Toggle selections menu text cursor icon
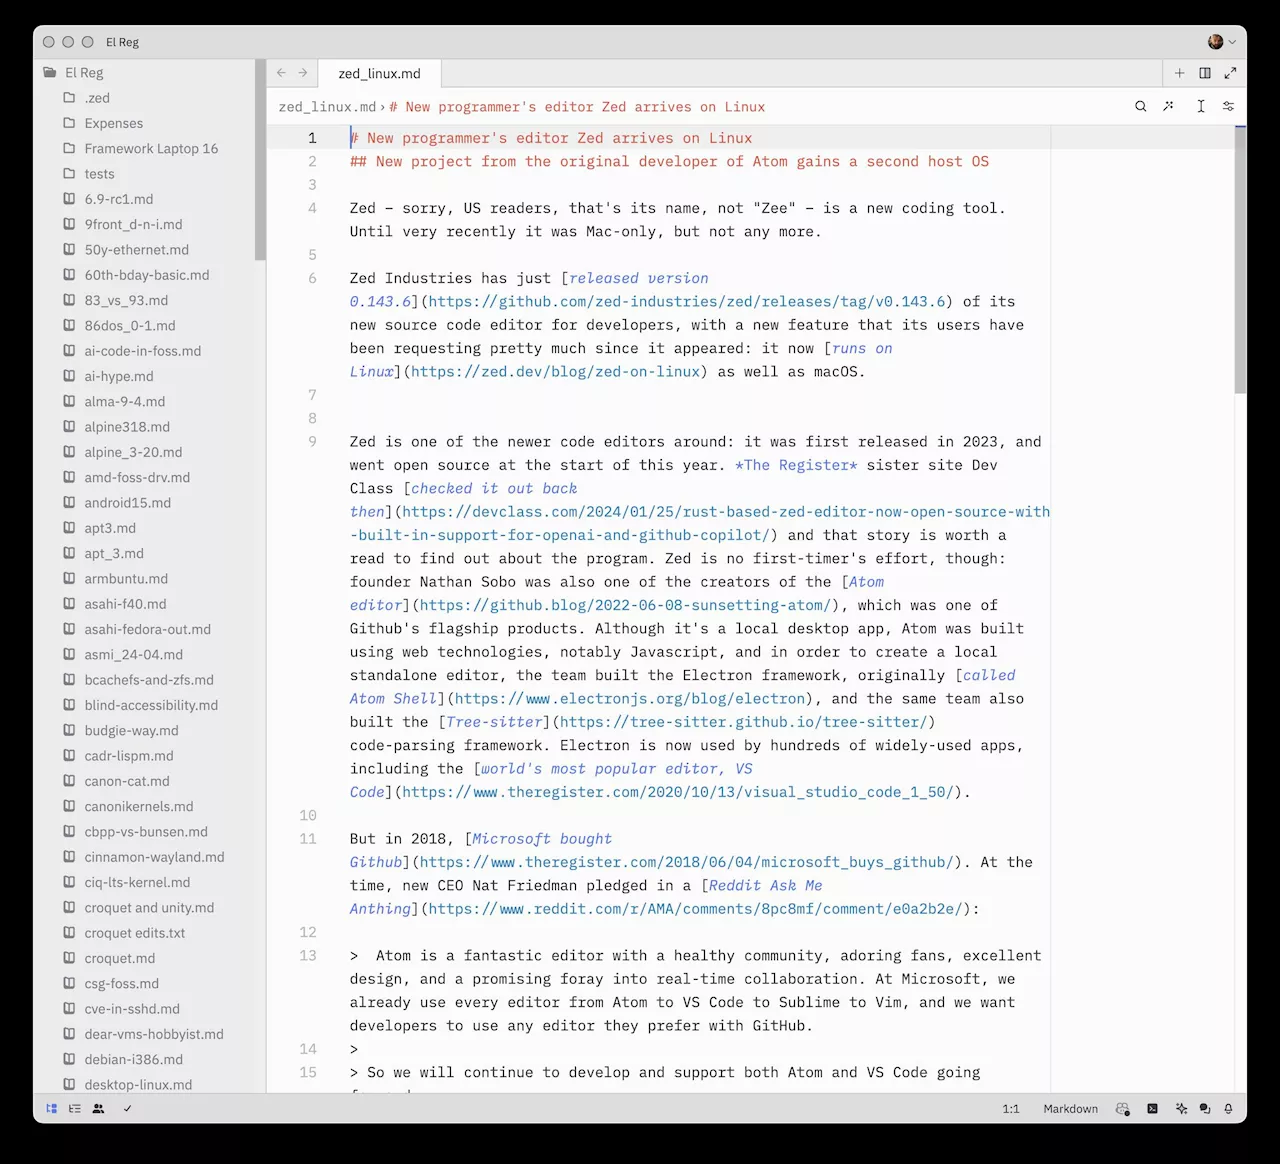 [x=1200, y=106]
